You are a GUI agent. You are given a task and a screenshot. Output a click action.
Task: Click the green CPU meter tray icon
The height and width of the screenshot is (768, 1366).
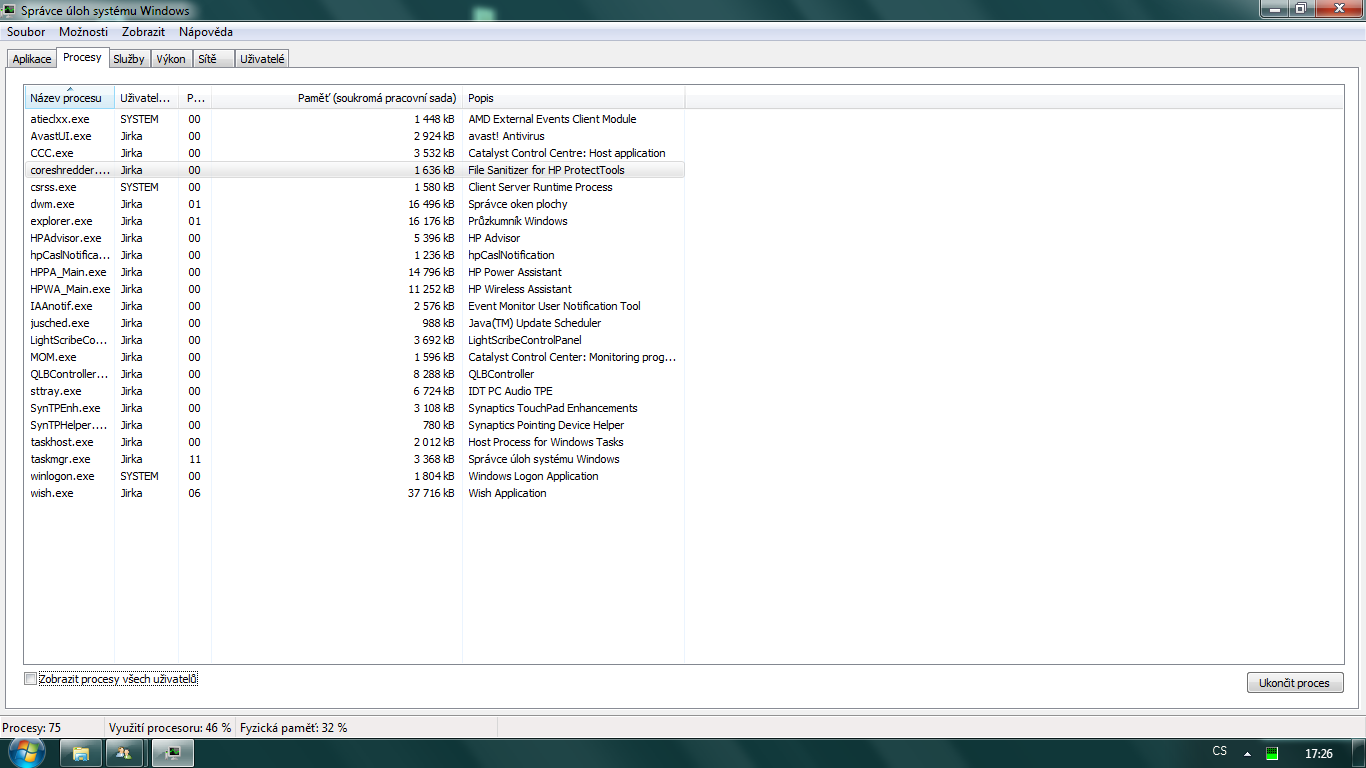(x=1272, y=753)
